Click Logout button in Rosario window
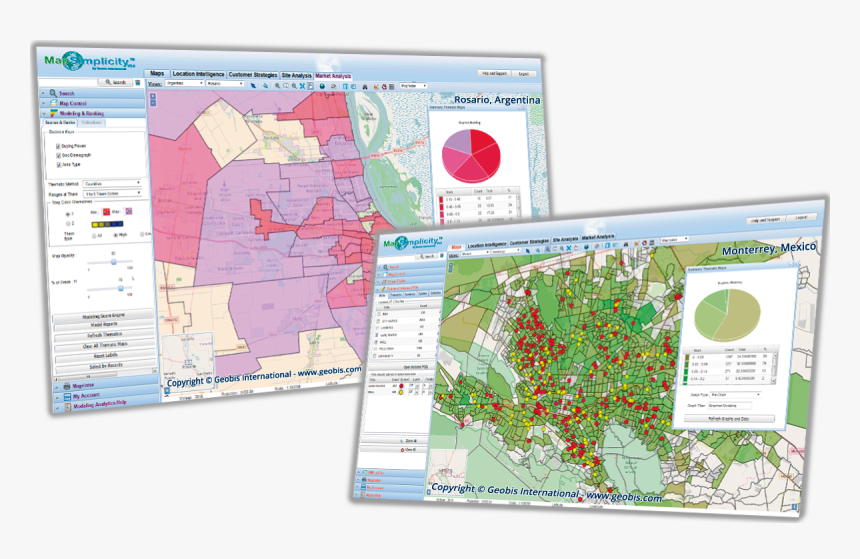 [x=524, y=74]
